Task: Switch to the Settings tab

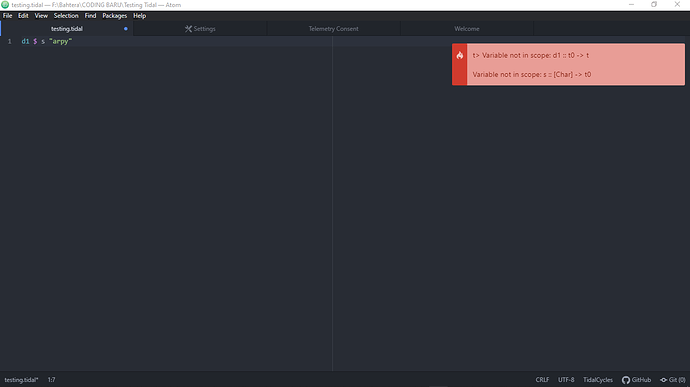Action: (x=200, y=29)
